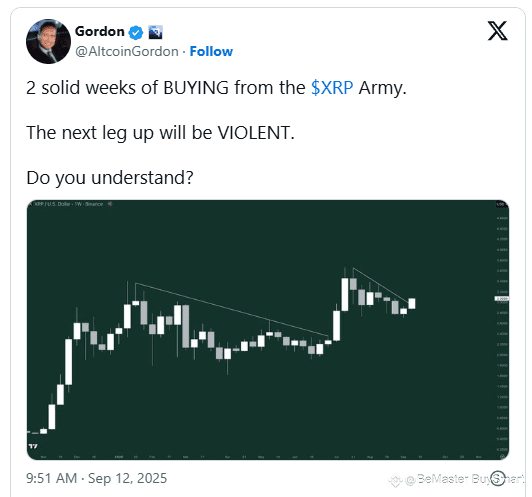Click the tallest white candle at the July peak
Screen dimensions: 532x497
pos(345,294)
